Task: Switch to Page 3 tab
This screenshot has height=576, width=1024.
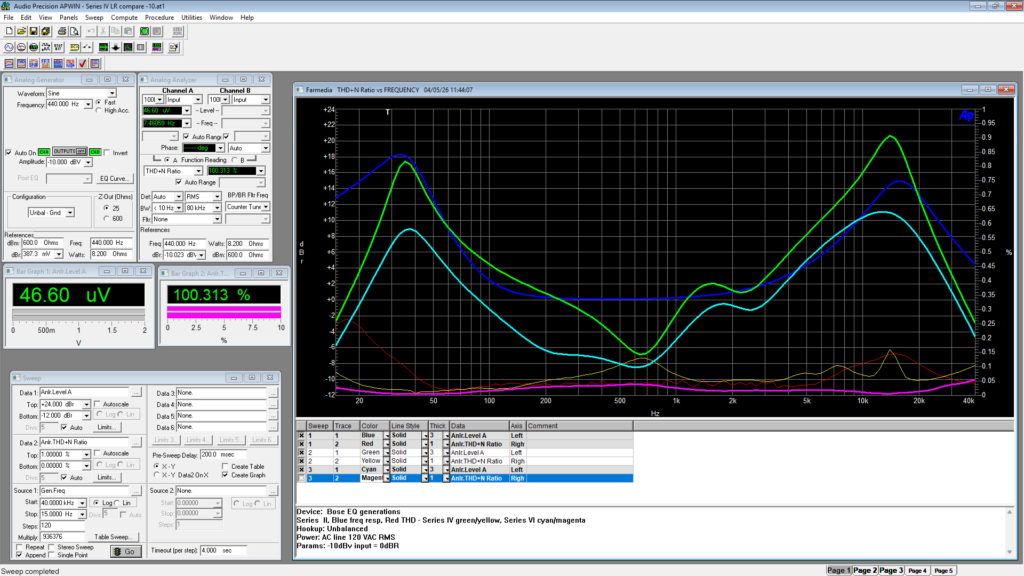Action: [890, 570]
